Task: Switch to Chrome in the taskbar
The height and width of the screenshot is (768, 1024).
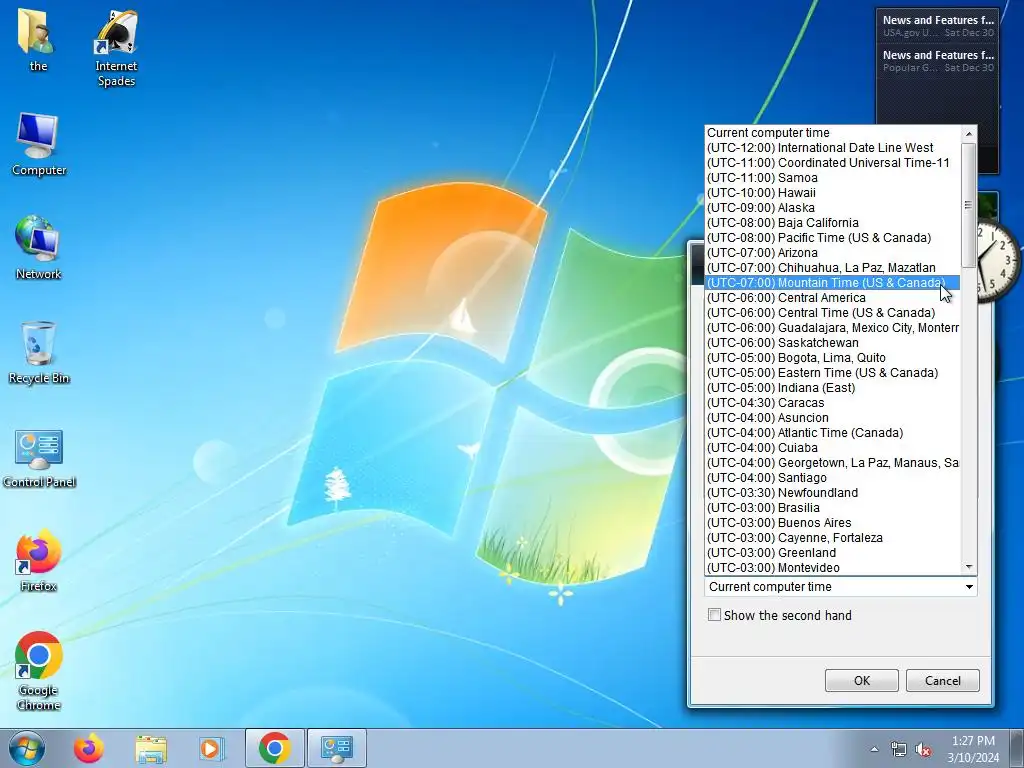Action: (274, 748)
